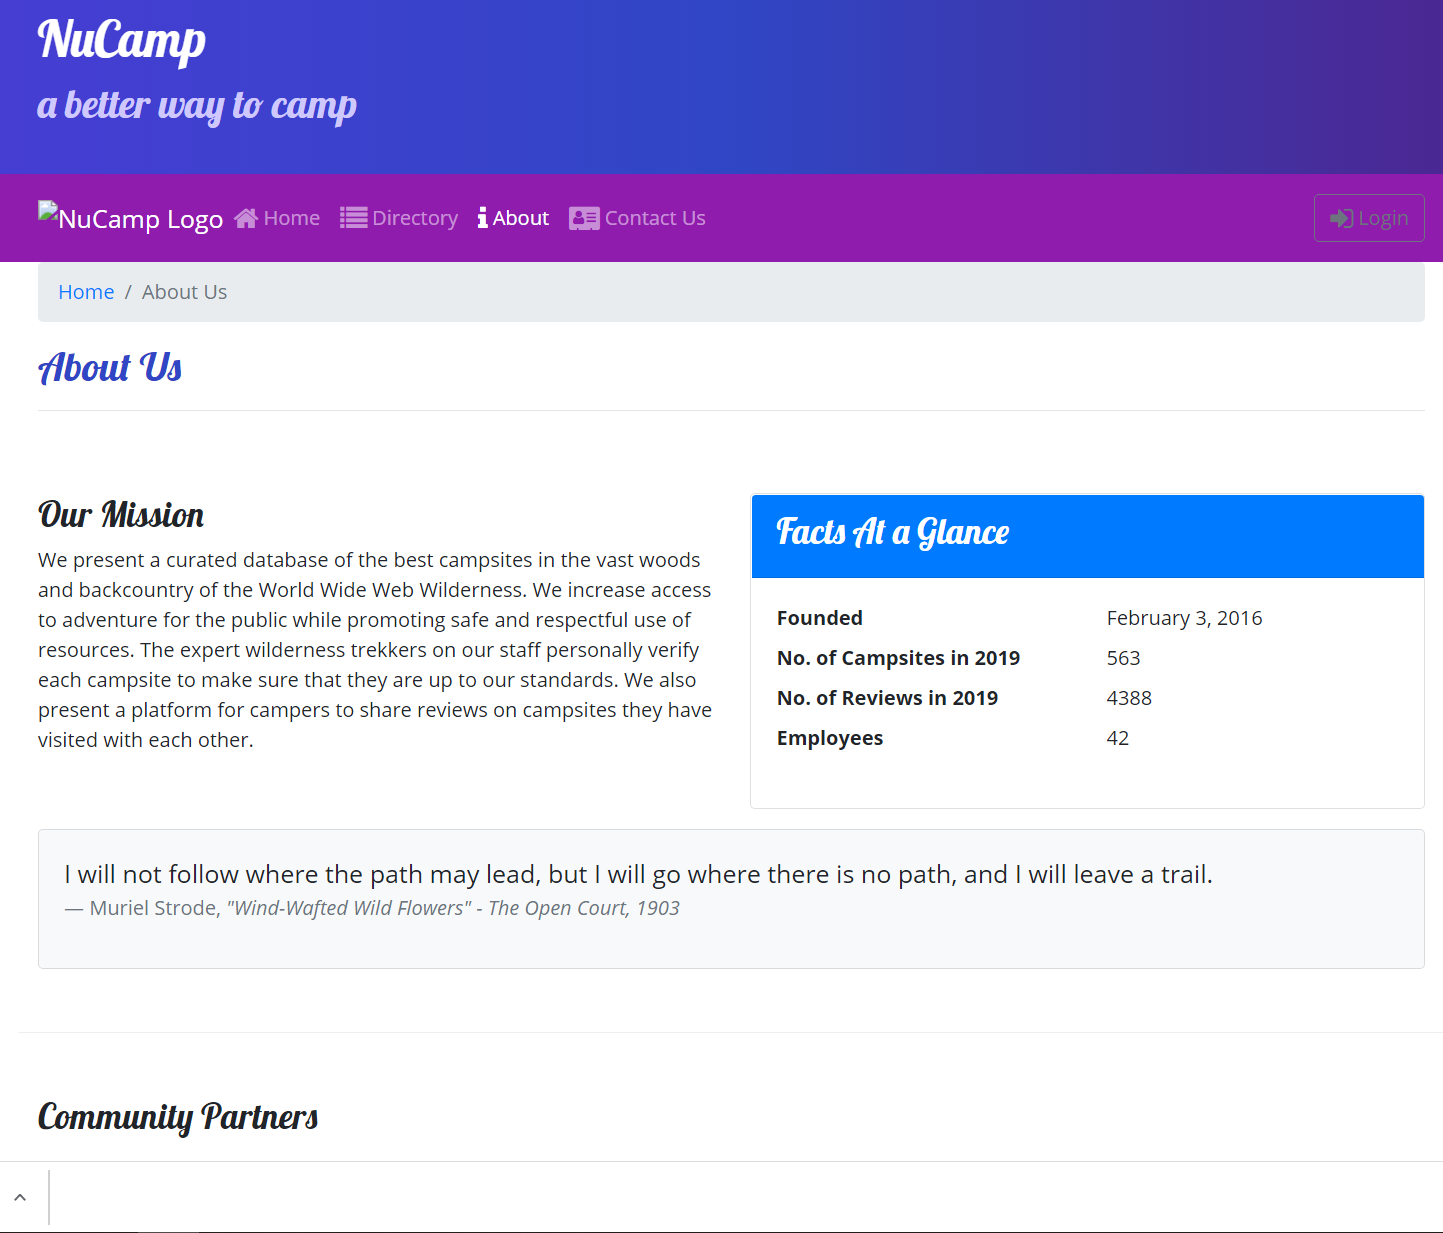Screen dimensions: 1443x1233
Task: Click the sign-in arrow icon on Login
Action: click(1341, 218)
